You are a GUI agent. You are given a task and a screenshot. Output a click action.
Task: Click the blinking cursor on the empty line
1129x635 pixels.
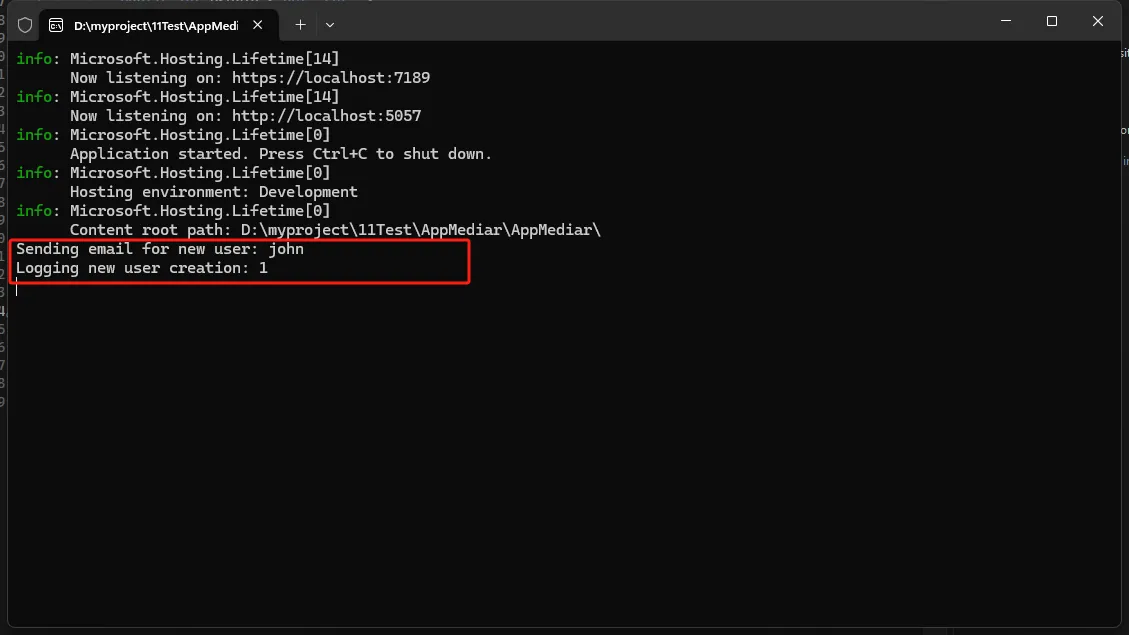(17, 288)
